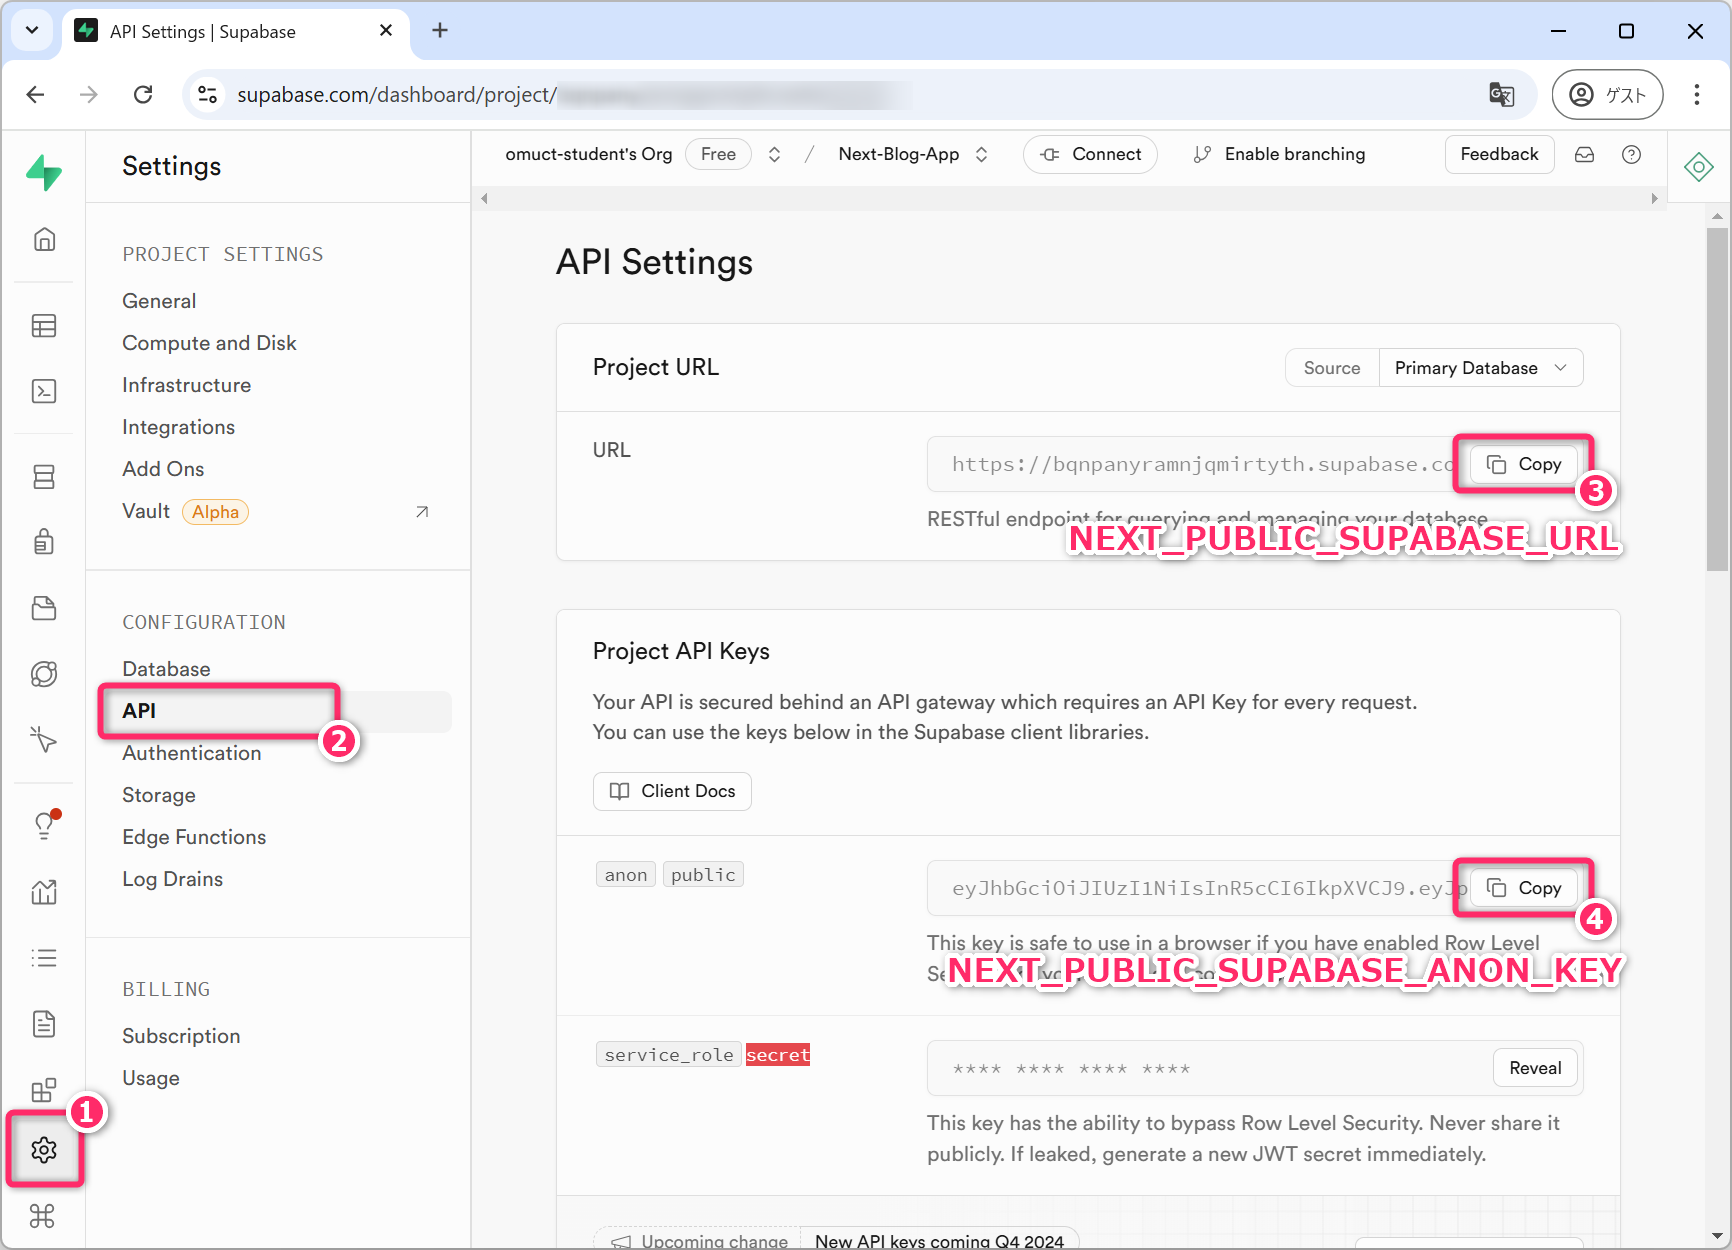Click the Connect button
1732x1250 pixels.
(x=1090, y=154)
